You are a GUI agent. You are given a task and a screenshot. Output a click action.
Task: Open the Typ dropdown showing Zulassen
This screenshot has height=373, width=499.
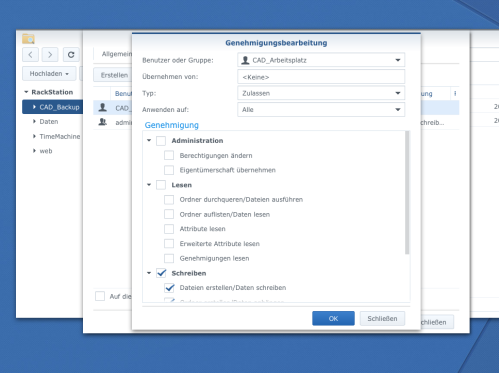pyautogui.click(x=321, y=93)
